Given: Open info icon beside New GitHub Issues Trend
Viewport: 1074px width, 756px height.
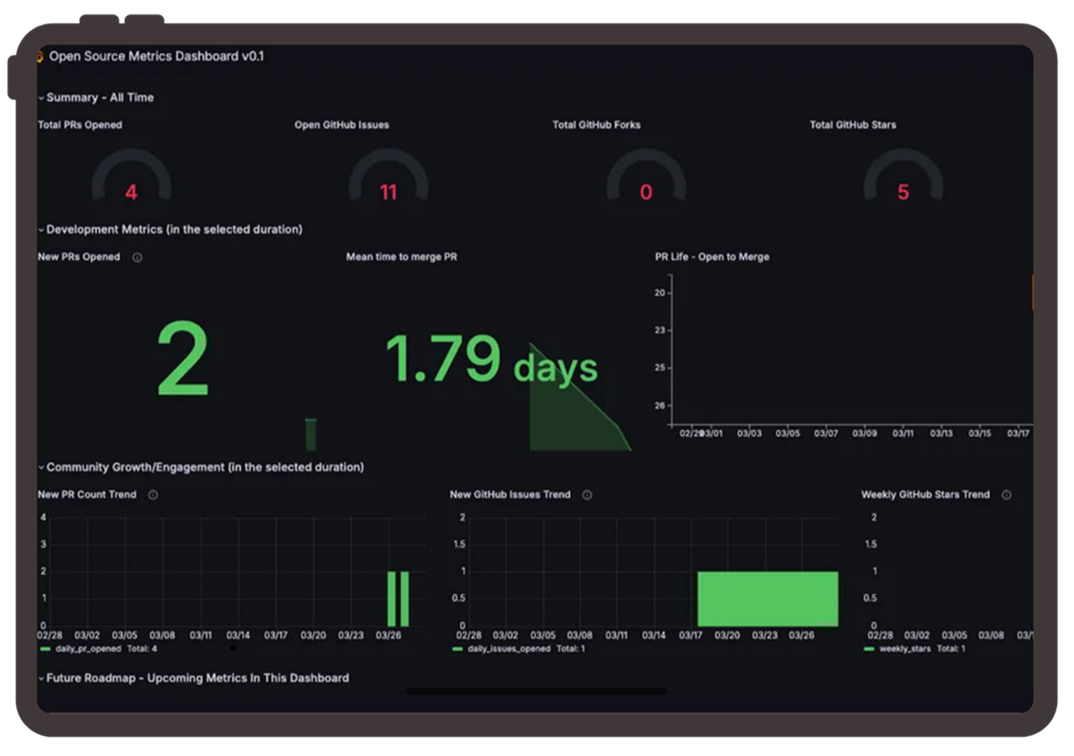Looking at the screenshot, I should point(587,495).
